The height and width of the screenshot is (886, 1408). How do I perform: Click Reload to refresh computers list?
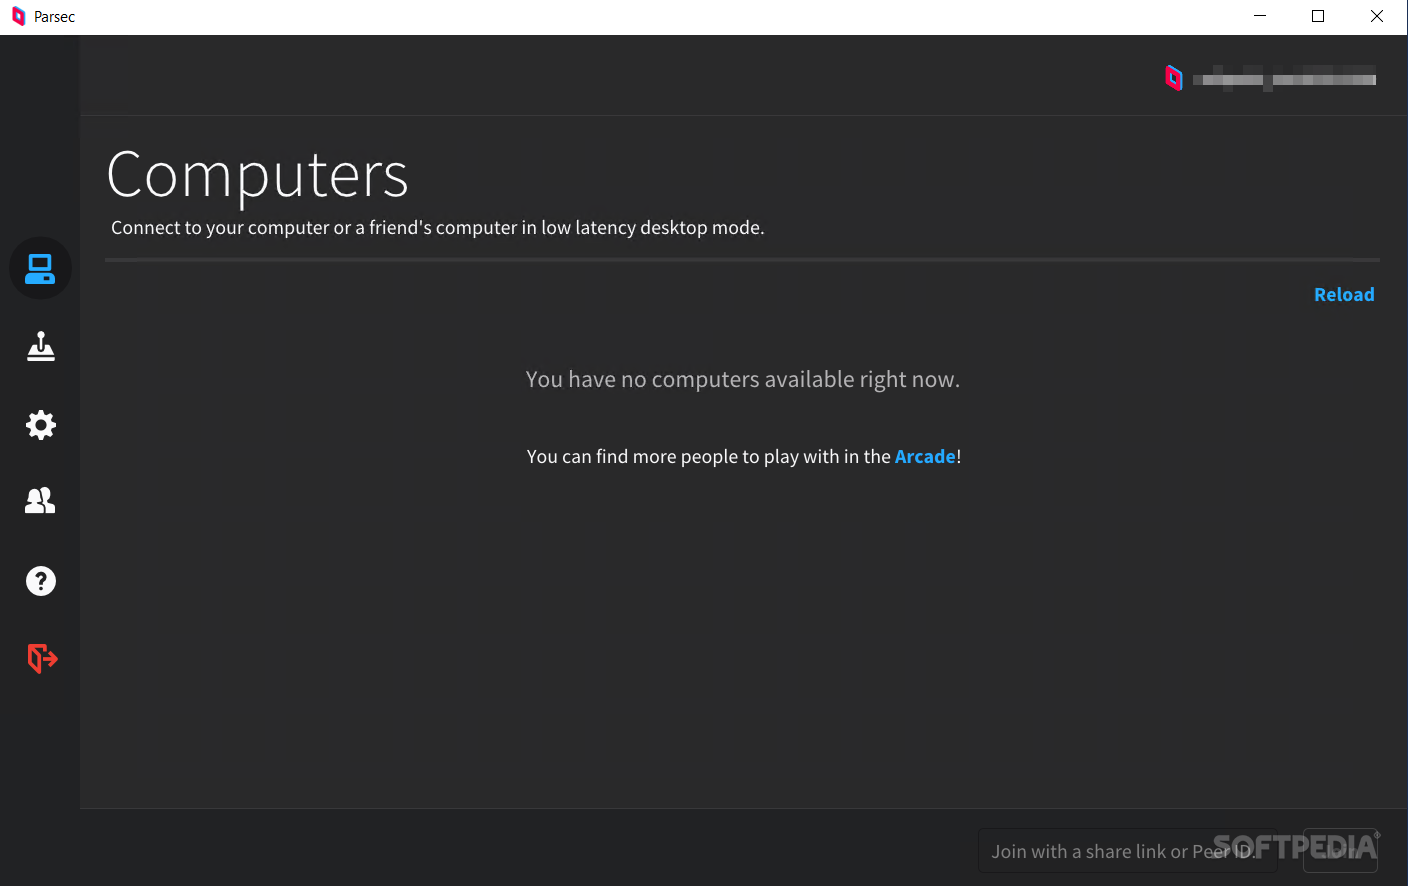pyautogui.click(x=1344, y=295)
